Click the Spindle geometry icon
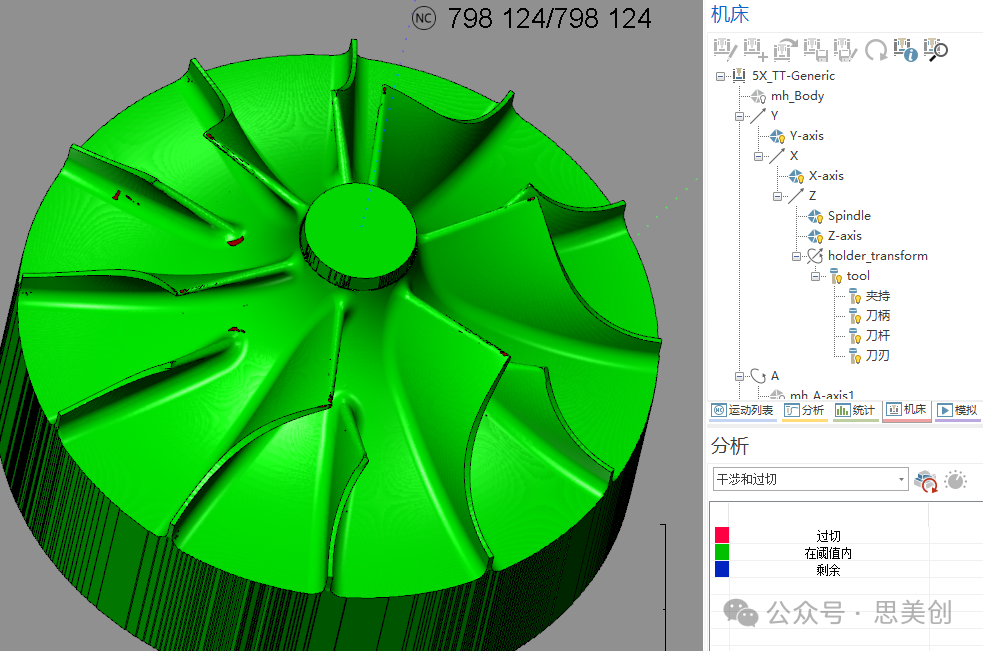 pos(815,216)
